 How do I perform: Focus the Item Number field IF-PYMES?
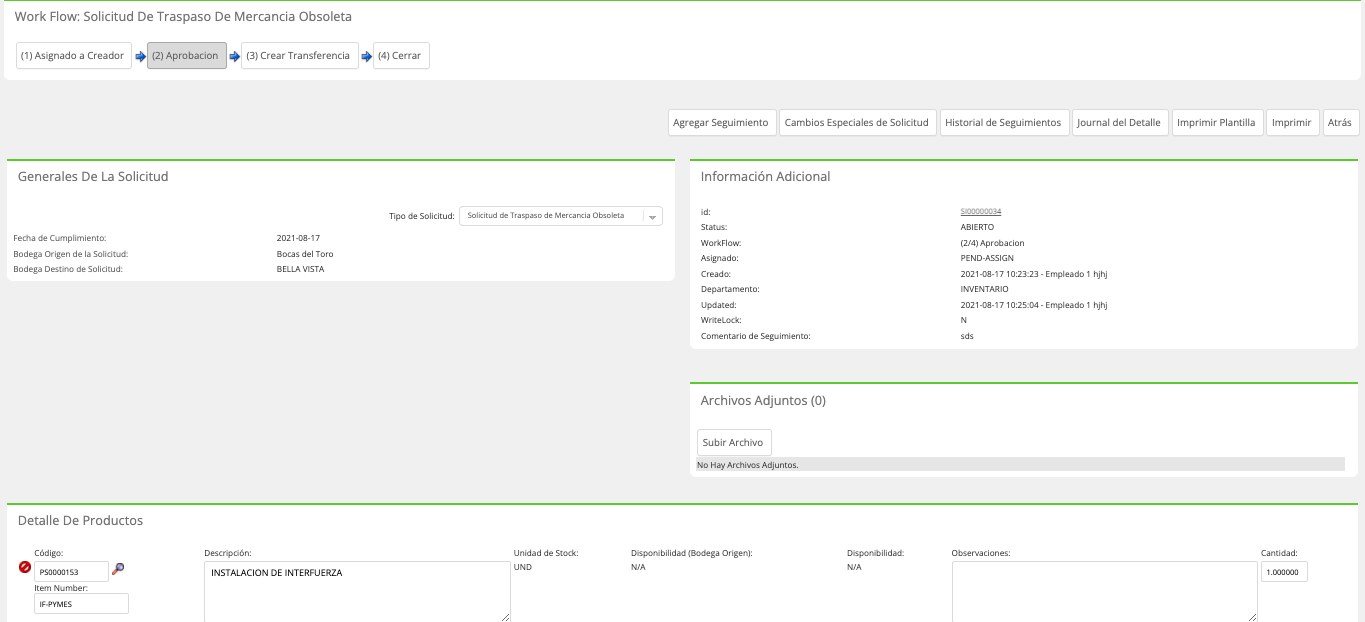(81, 604)
